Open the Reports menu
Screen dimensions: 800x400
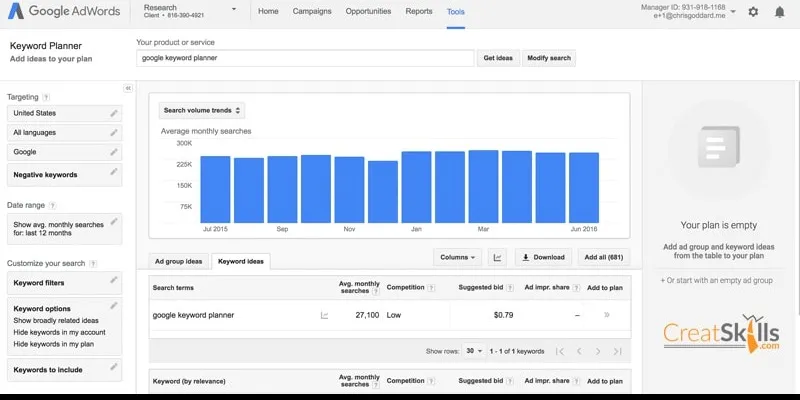419,11
